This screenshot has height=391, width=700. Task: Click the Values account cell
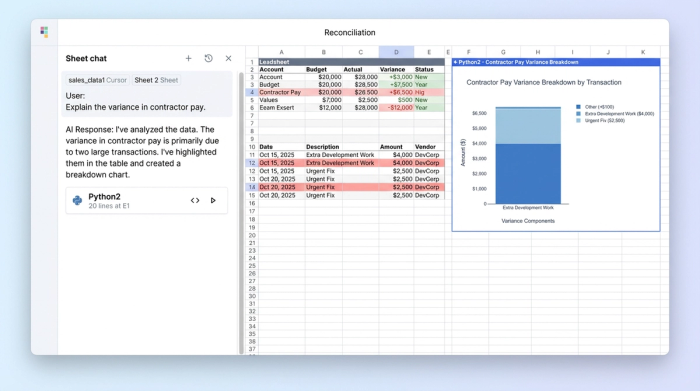[282, 100]
